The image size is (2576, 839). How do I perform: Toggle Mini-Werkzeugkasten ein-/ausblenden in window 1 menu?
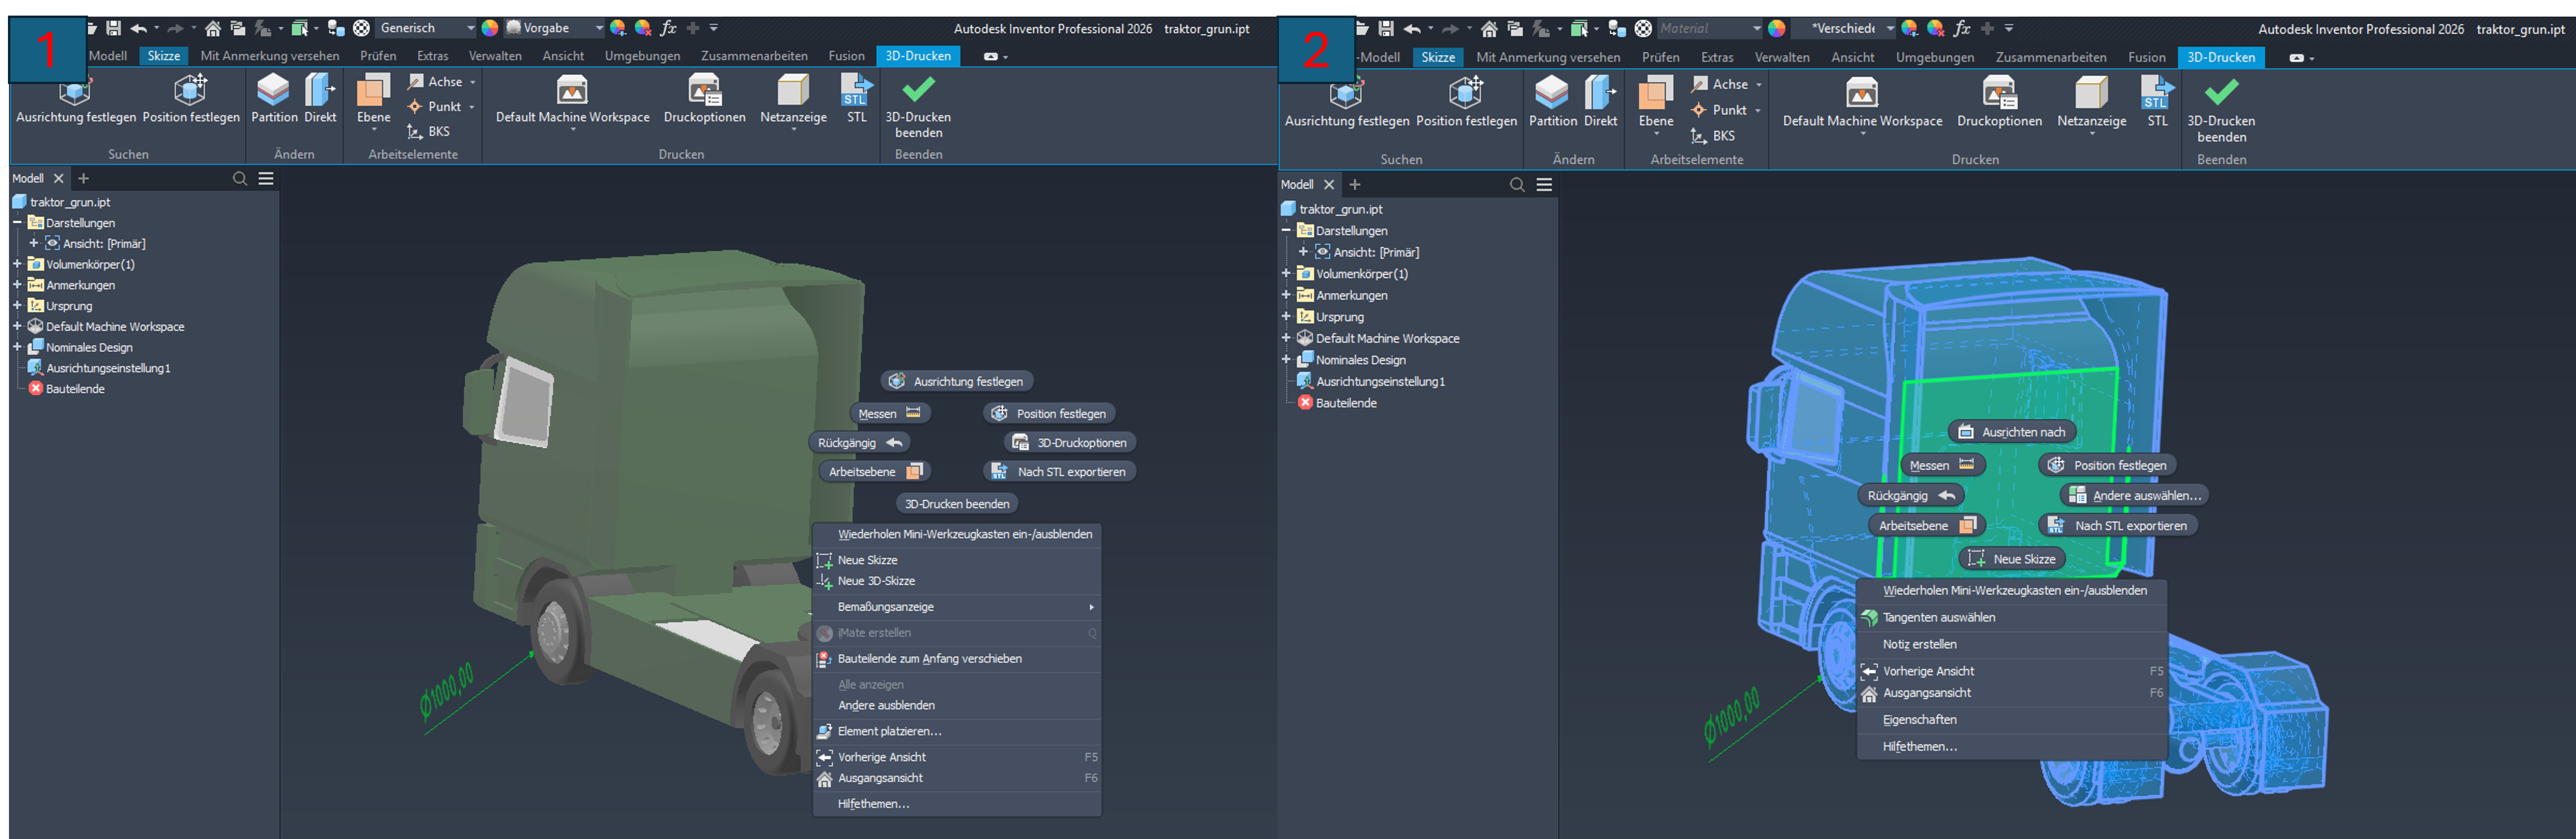(964, 534)
